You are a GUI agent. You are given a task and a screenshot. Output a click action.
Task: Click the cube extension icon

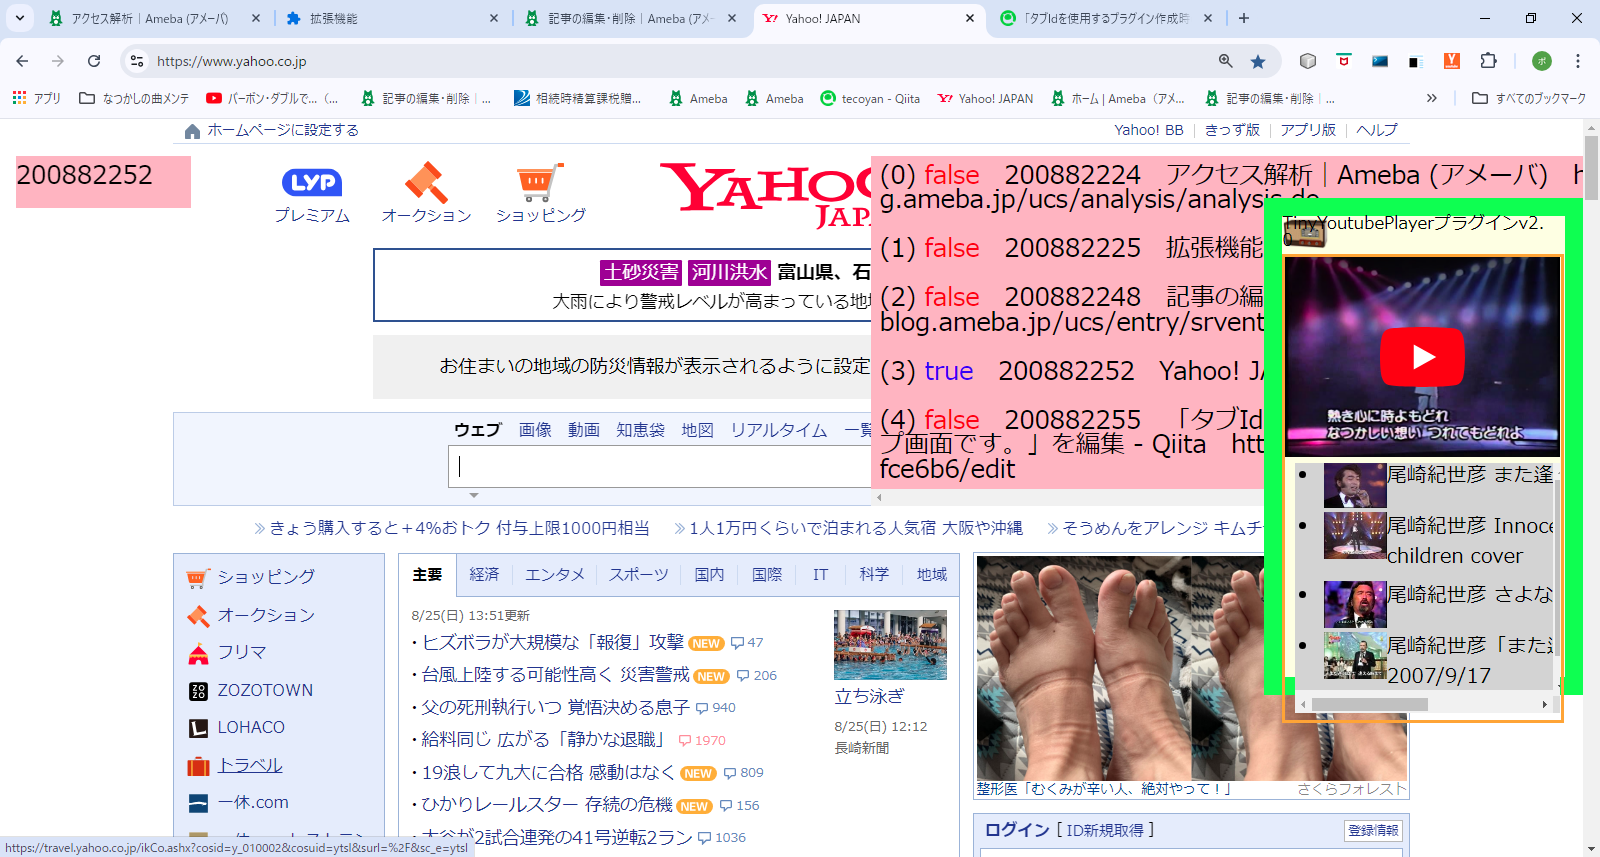1307,61
